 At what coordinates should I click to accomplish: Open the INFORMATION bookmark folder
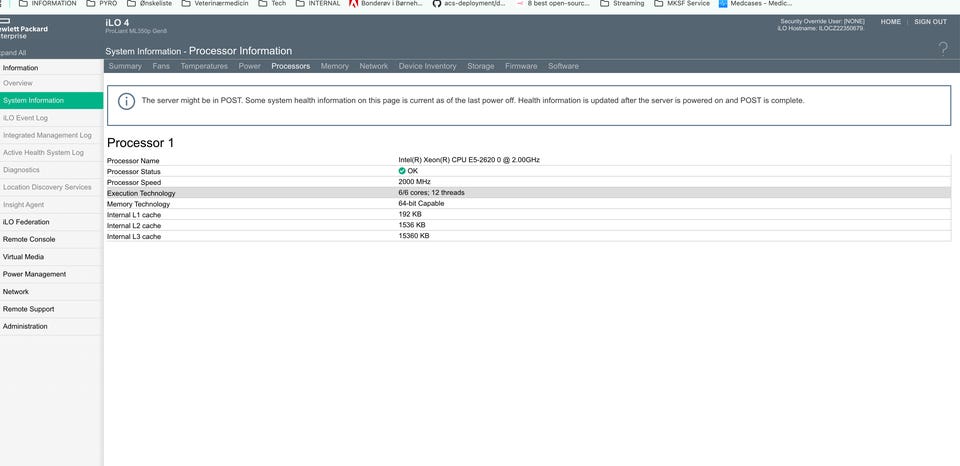48,3
